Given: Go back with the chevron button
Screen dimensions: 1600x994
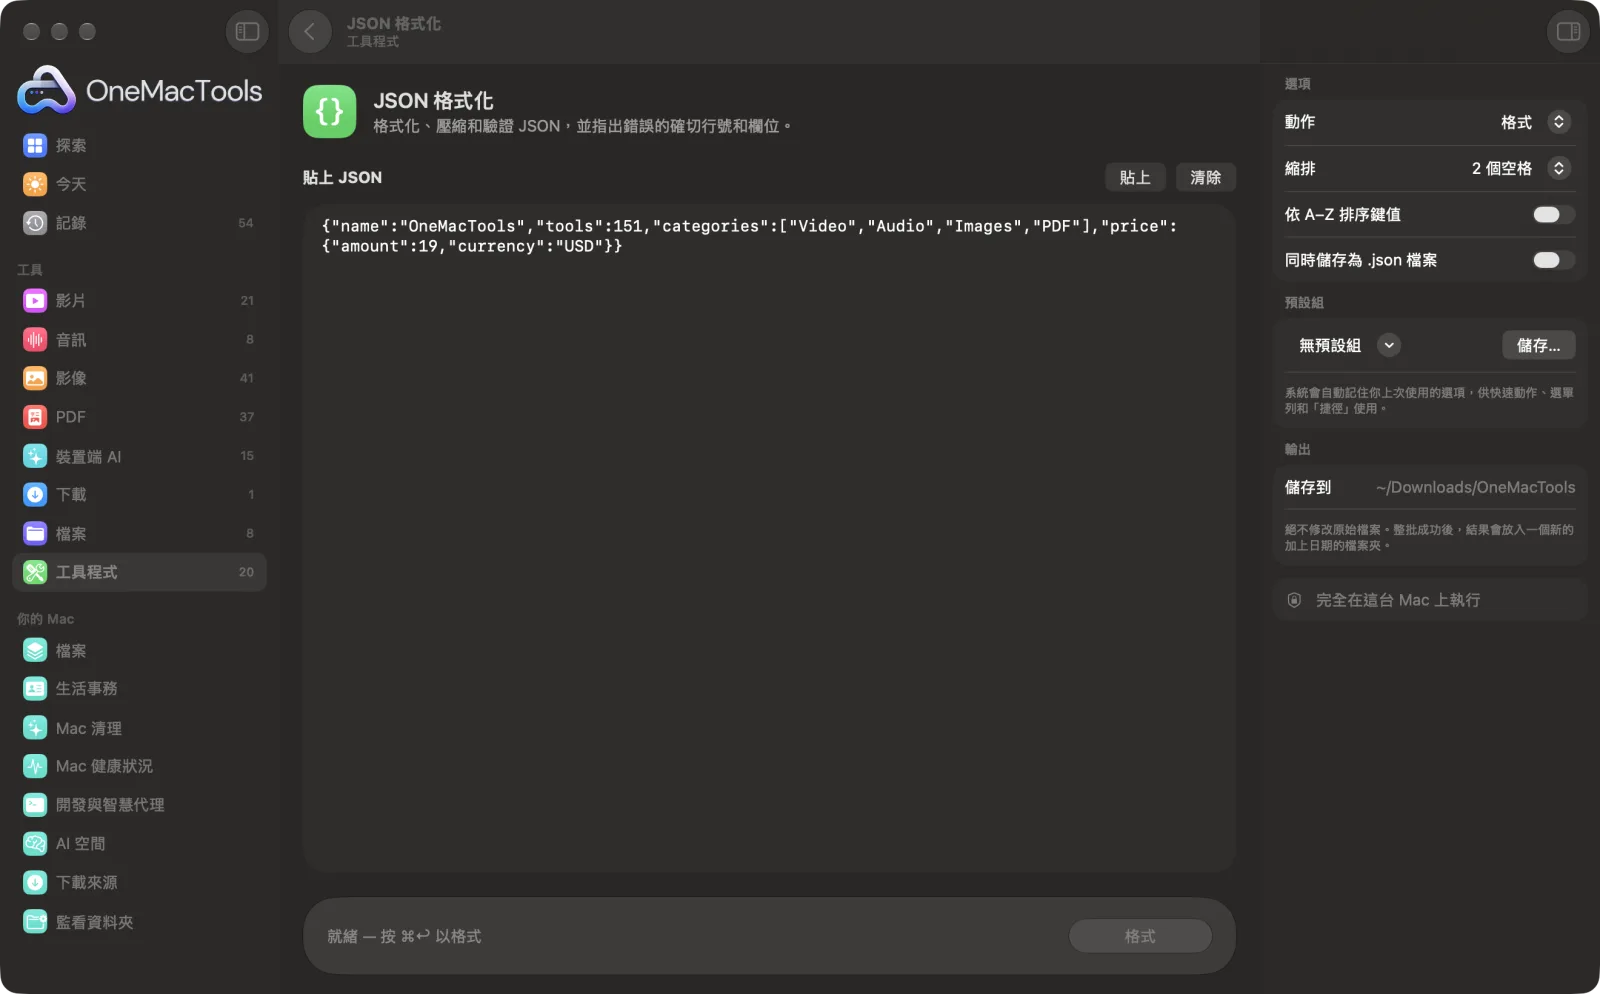Looking at the screenshot, I should pyautogui.click(x=310, y=32).
